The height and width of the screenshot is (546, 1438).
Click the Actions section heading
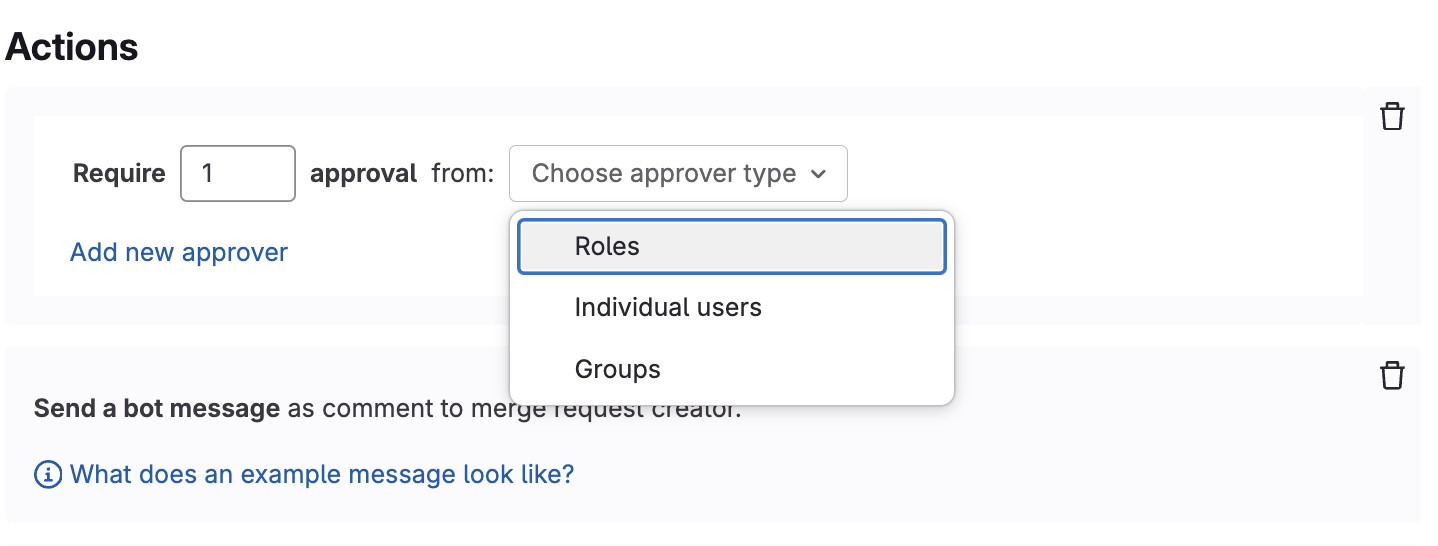72,47
